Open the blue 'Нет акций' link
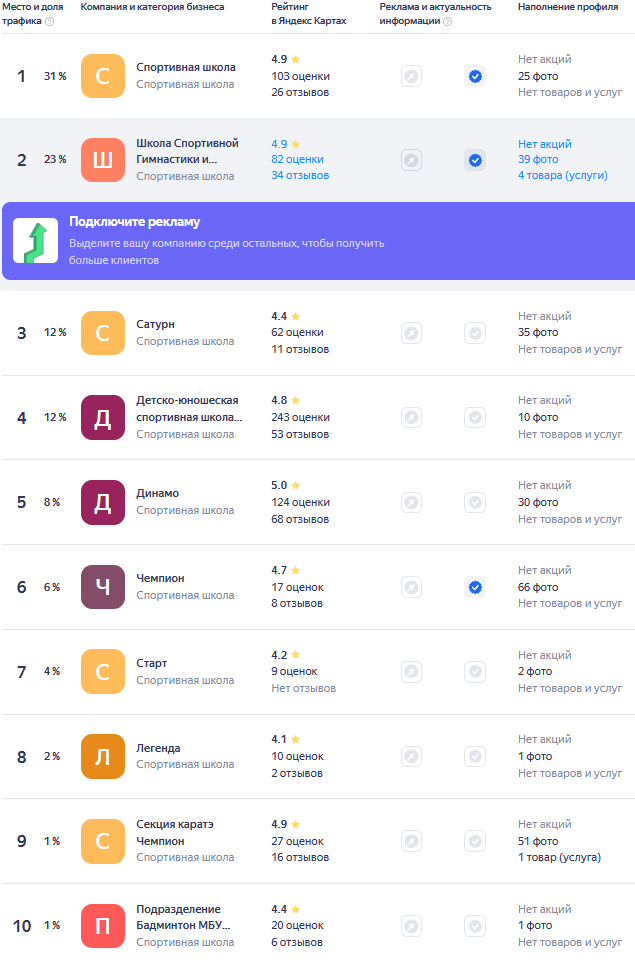The height and width of the screenshot is (965, 635). [545, 144]
